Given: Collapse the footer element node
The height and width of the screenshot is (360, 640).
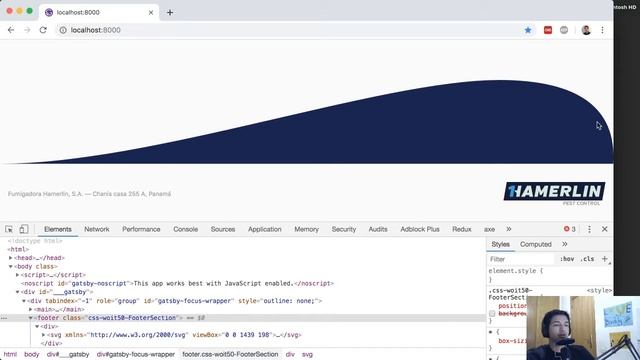Looking at the screenshot, I should [31, 318].
